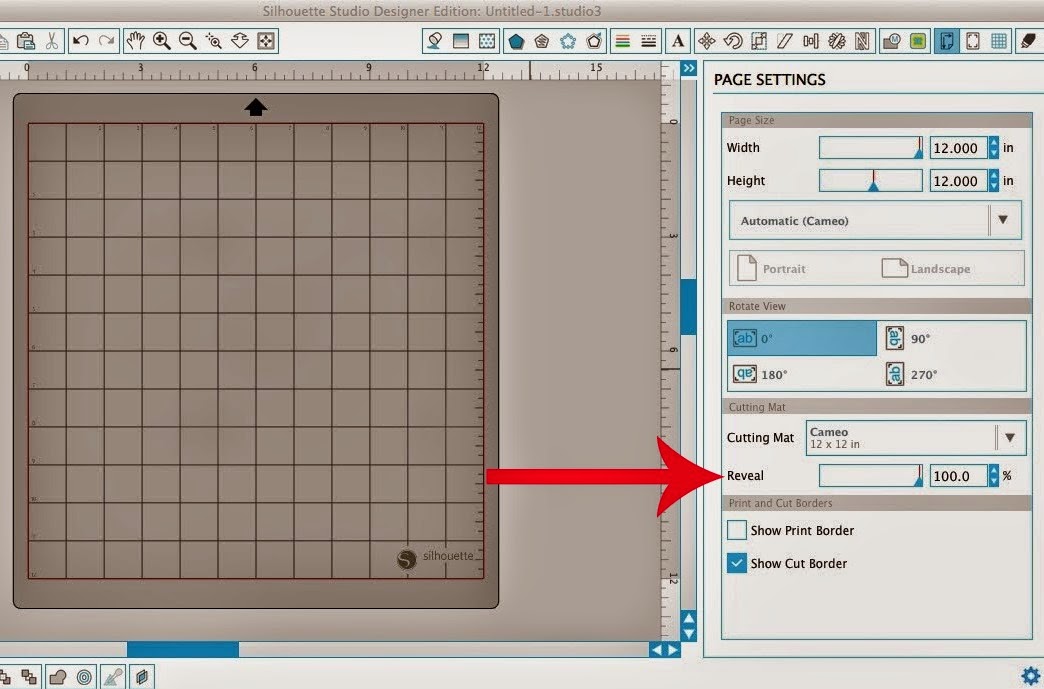The width and height of the screenshot is (1044, 689).
Task: Open the Line Style panel
Action: 649,41
